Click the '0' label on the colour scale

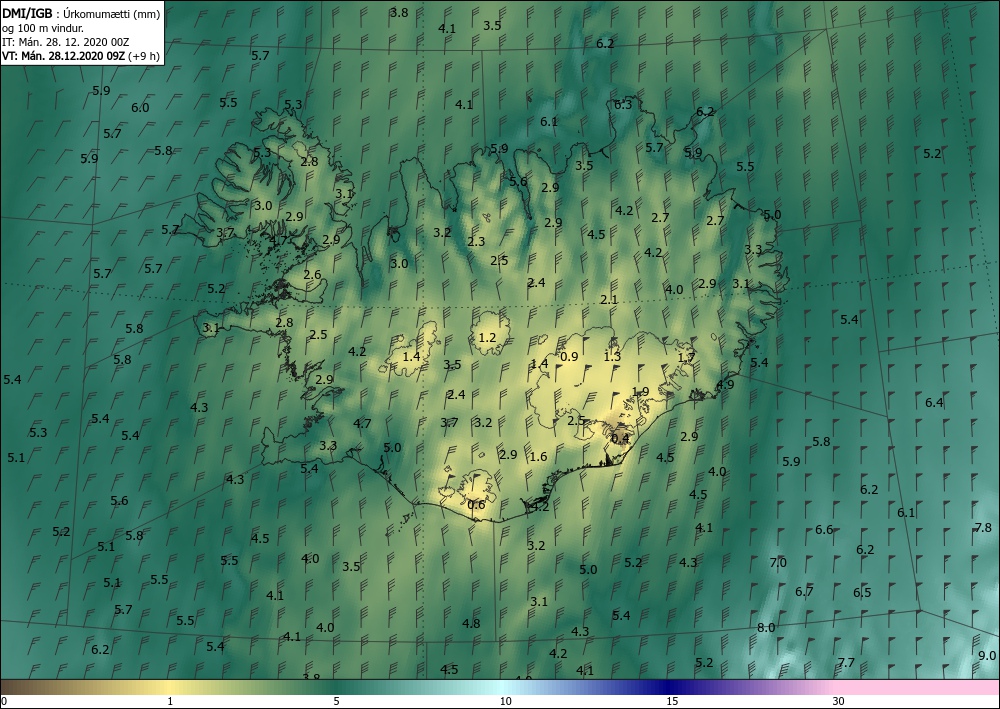(x=4, y=702)
